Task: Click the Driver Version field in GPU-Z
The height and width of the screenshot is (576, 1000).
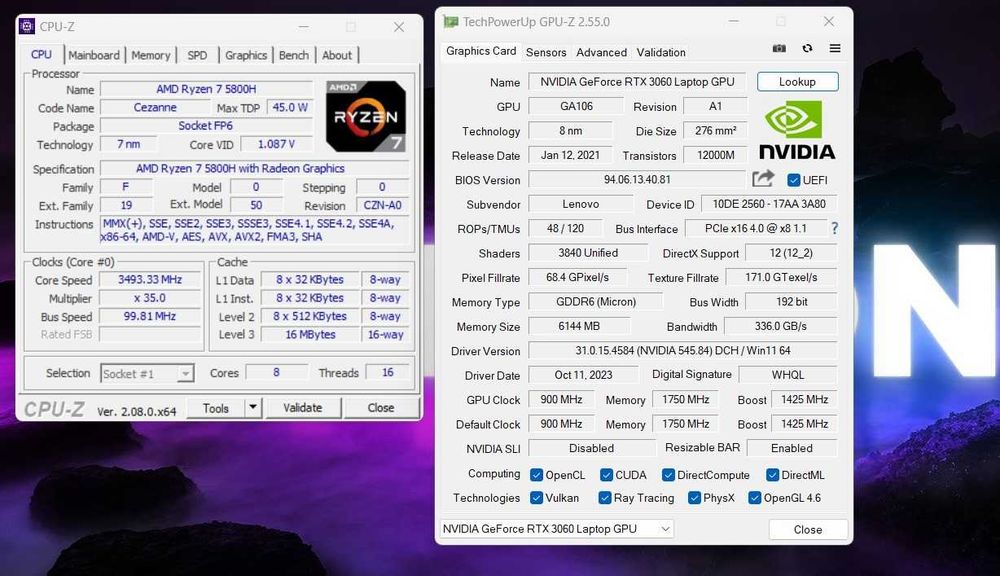Action: pos(682,351)
